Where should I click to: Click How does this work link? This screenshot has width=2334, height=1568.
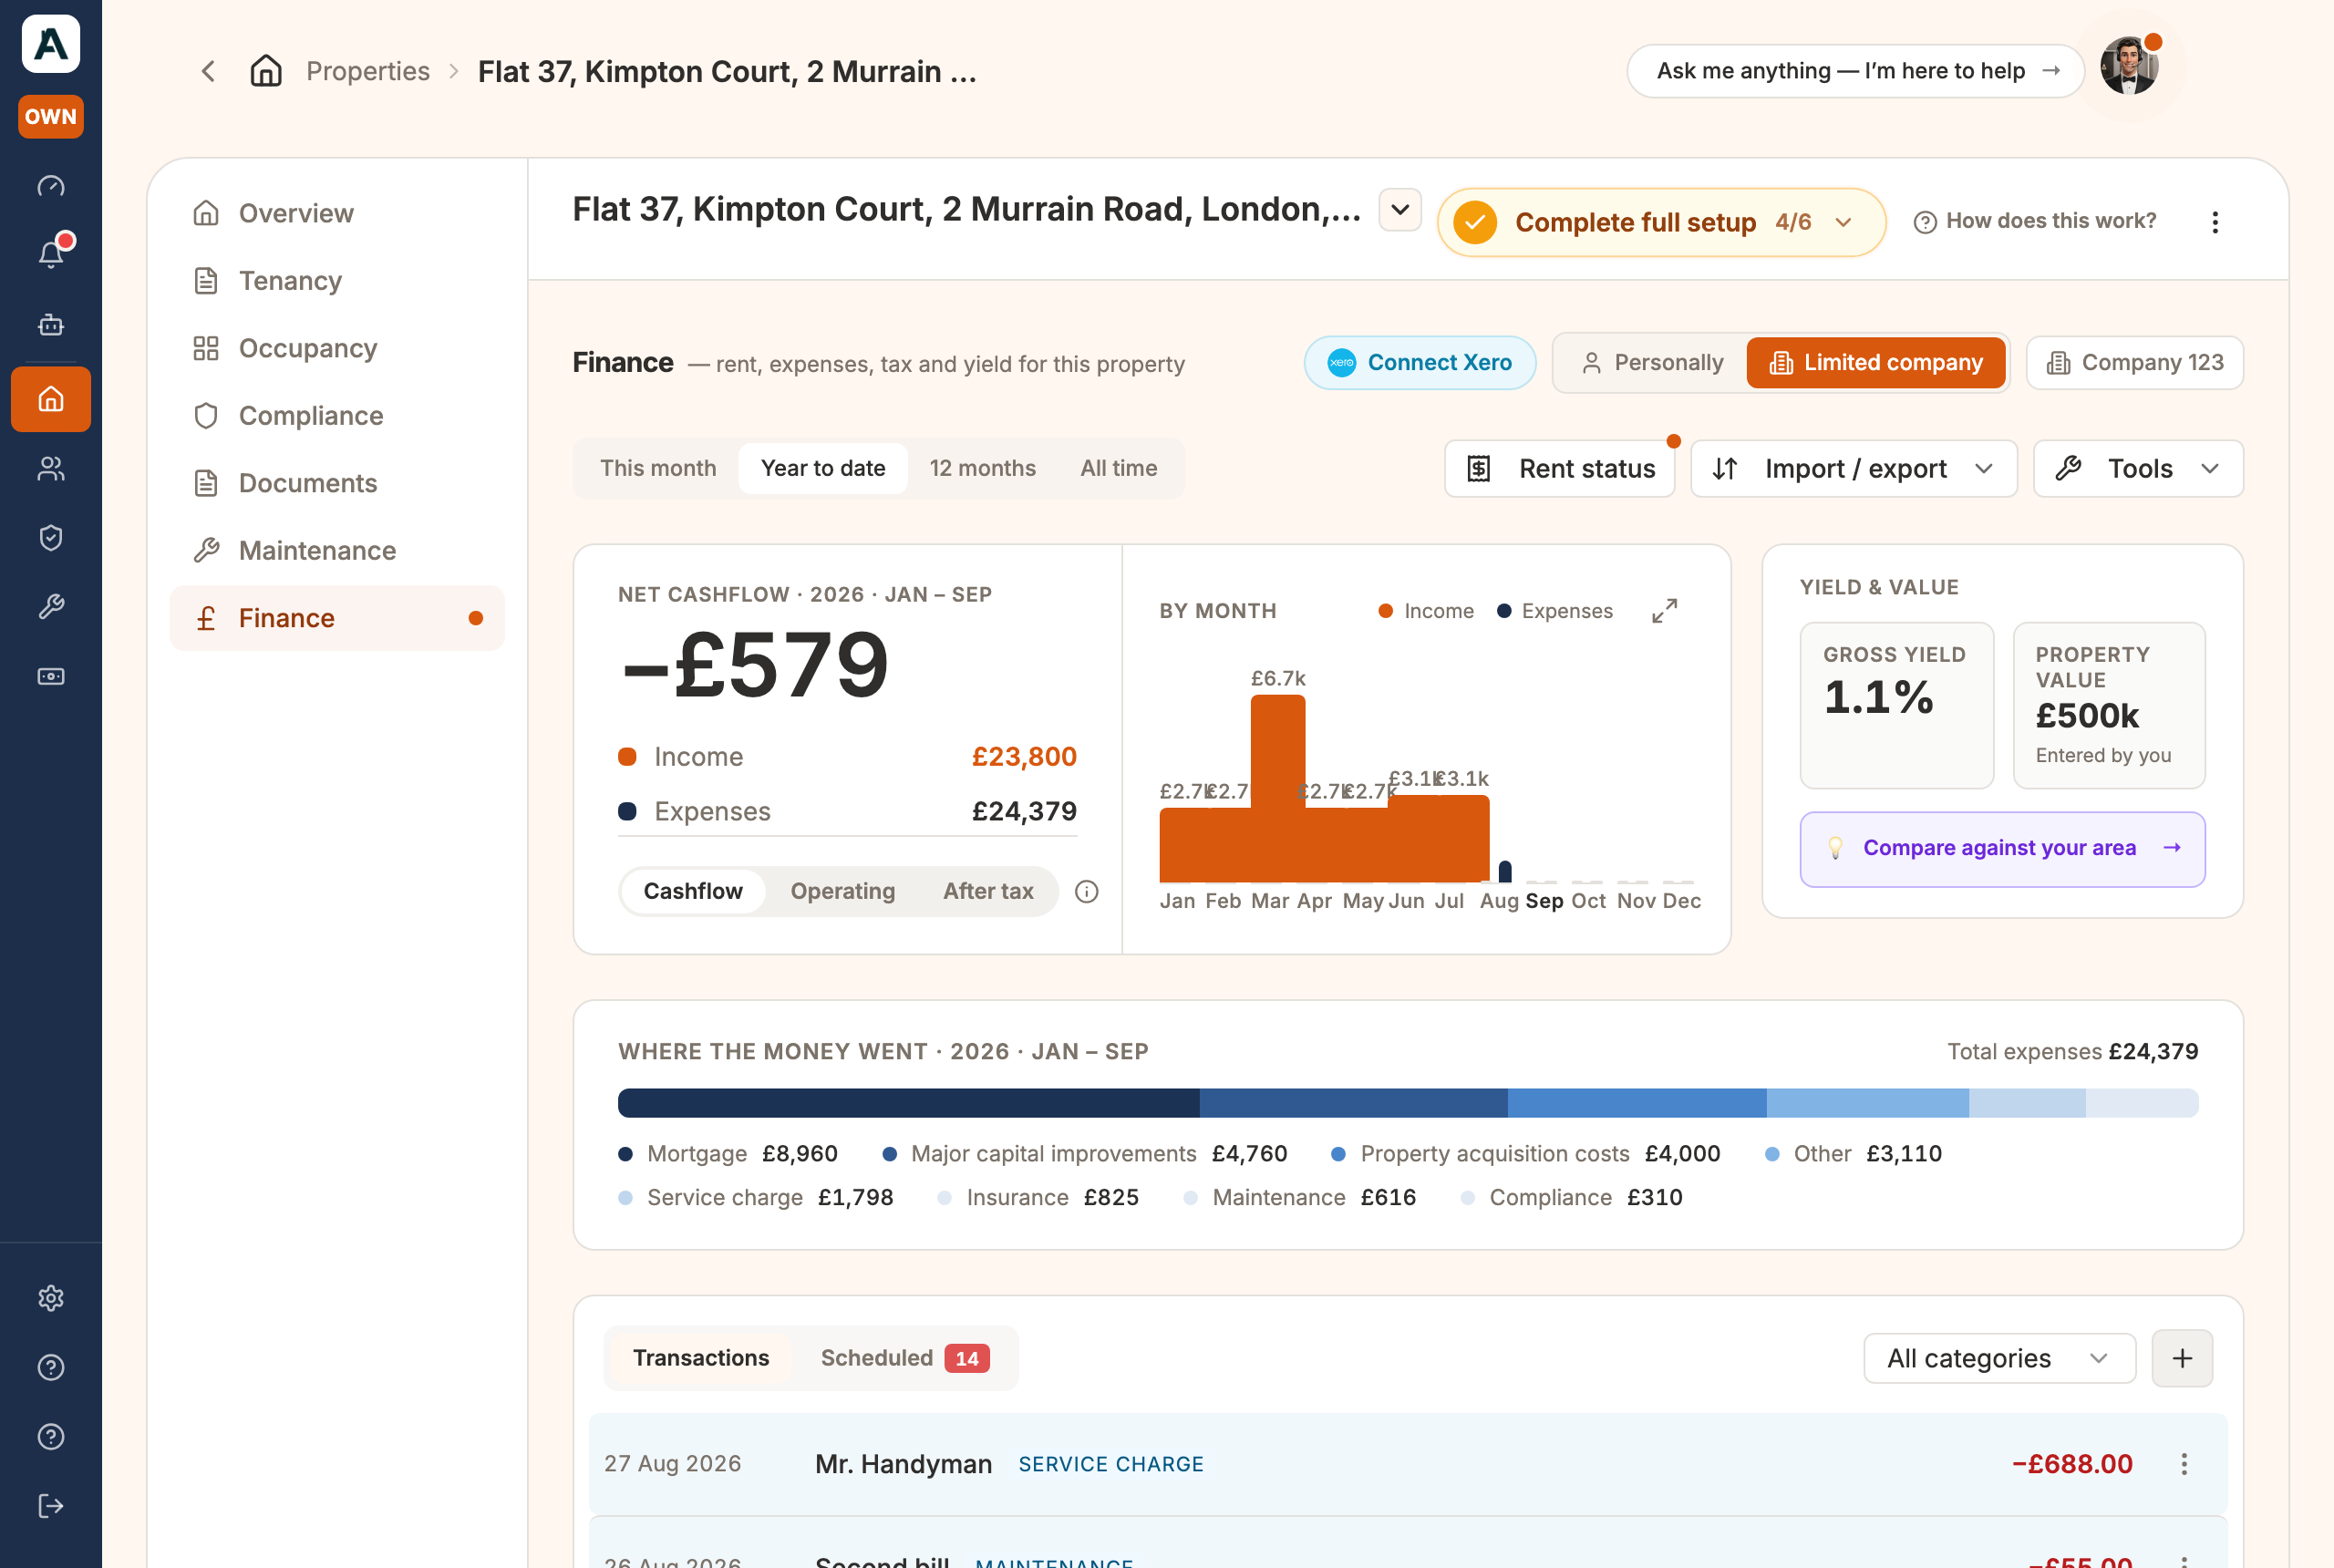(2035, 221)
